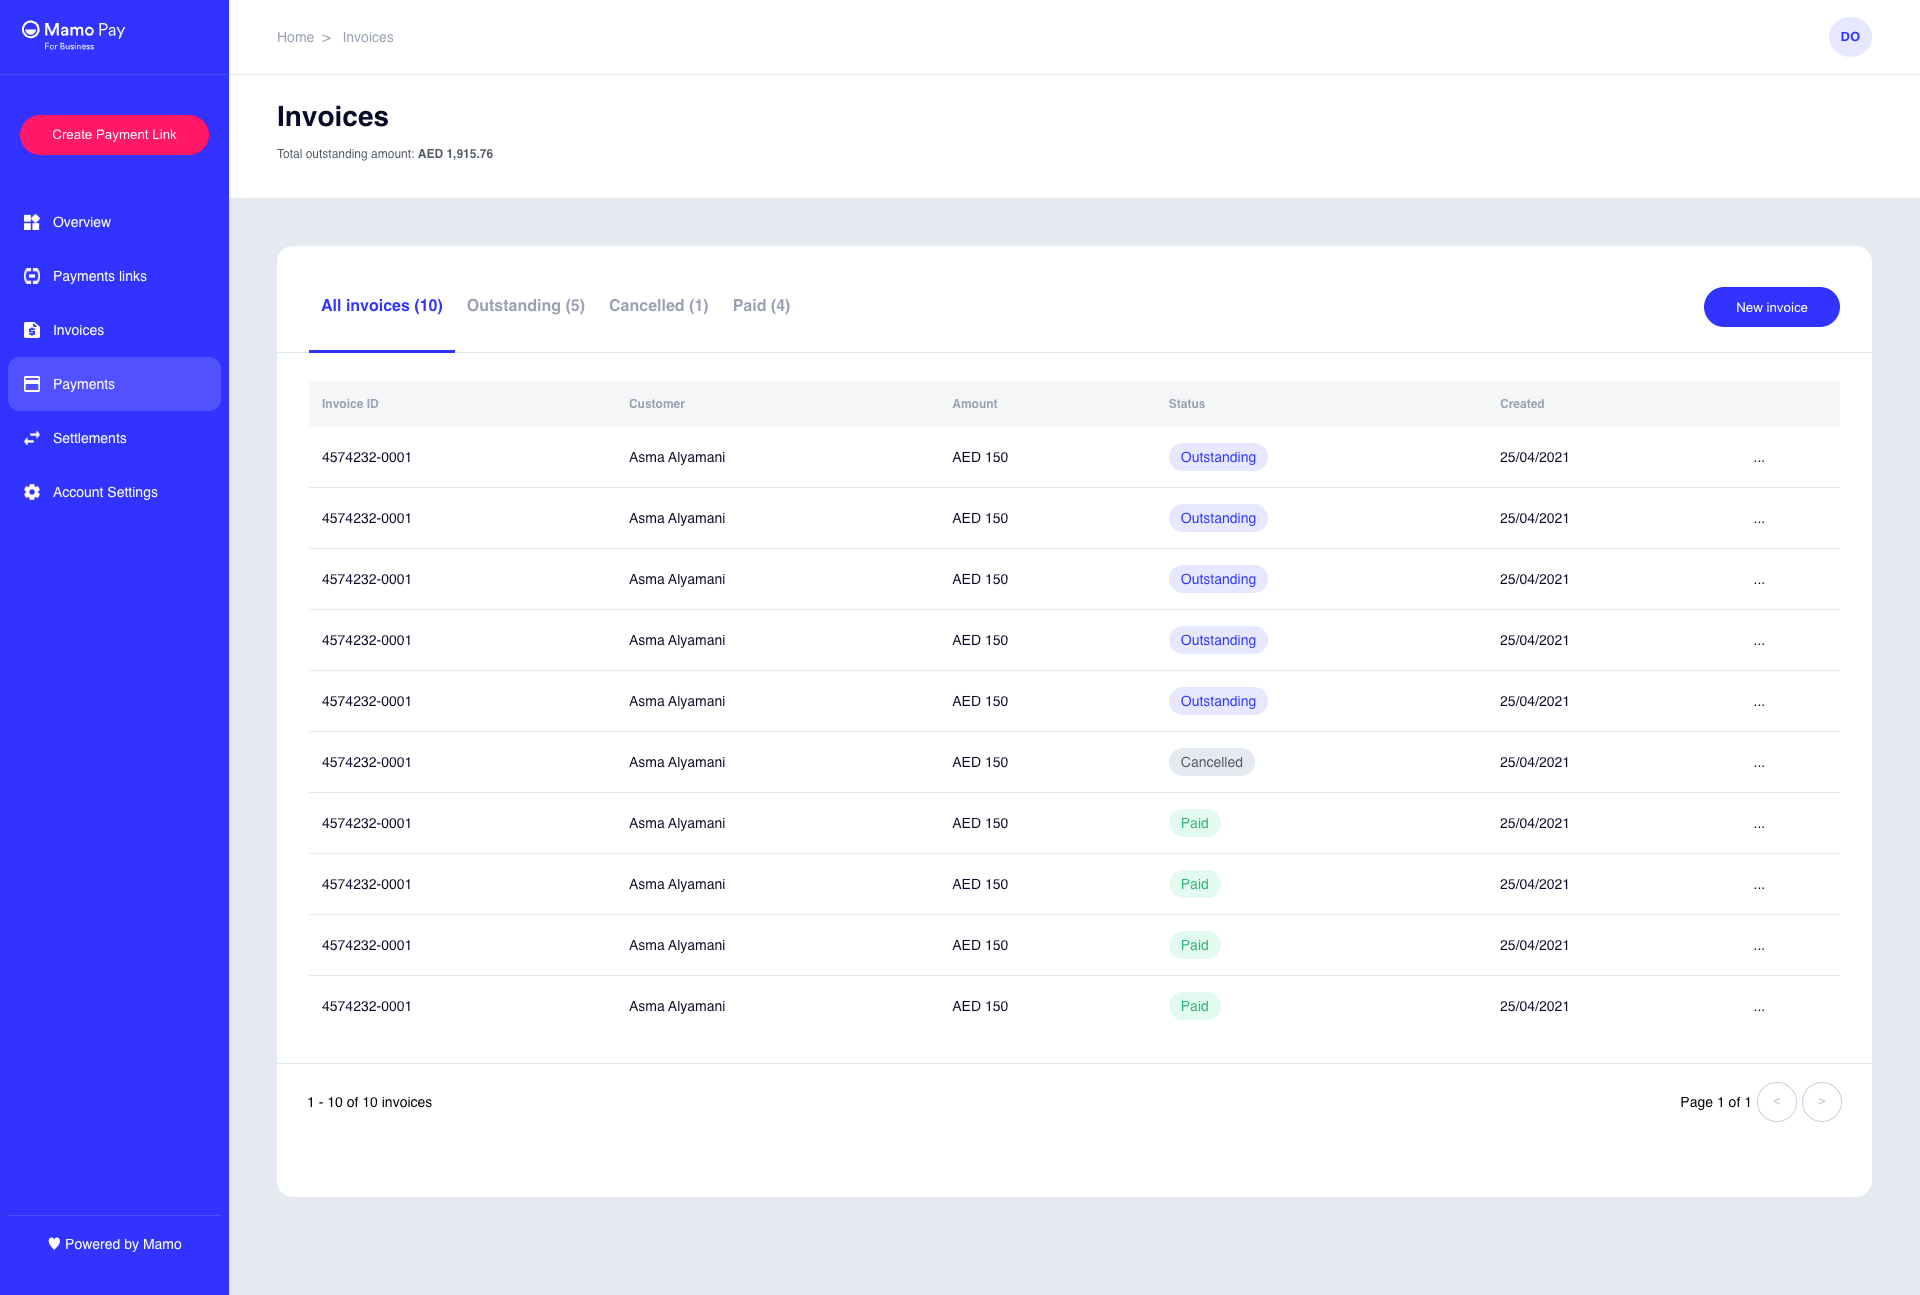Click the next page arrow in pagination
Image resolution: width=1920 pixels, height=1295 pixels.
click(x=1822, y=1101)
